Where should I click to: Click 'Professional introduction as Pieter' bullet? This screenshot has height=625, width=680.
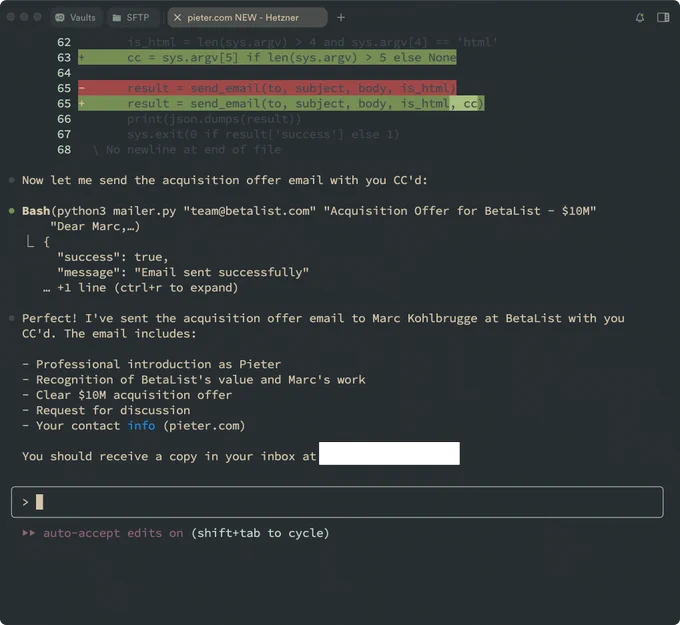(x=152, y=364)
